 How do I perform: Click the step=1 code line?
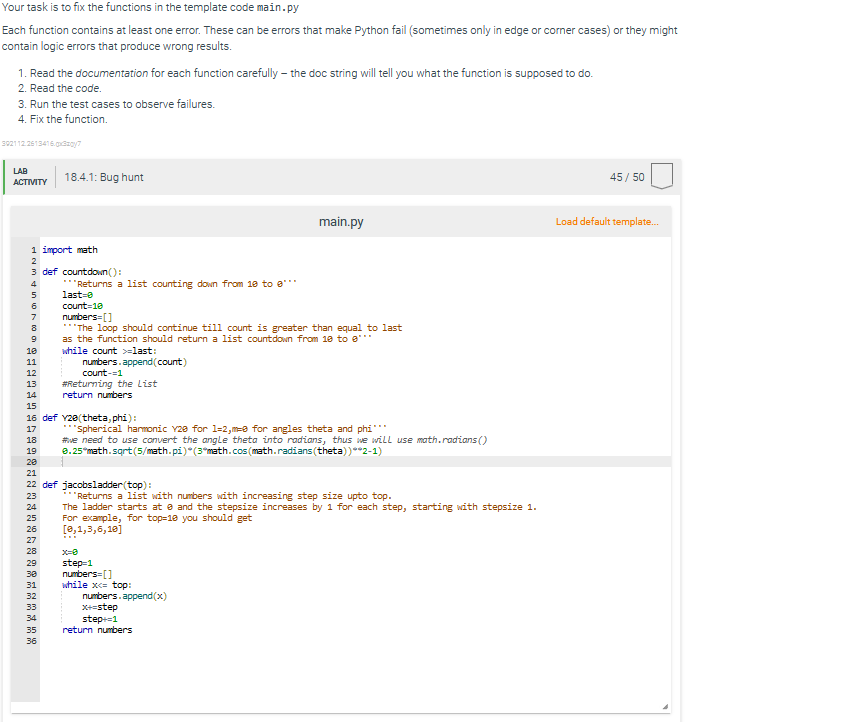click(78, 563)
